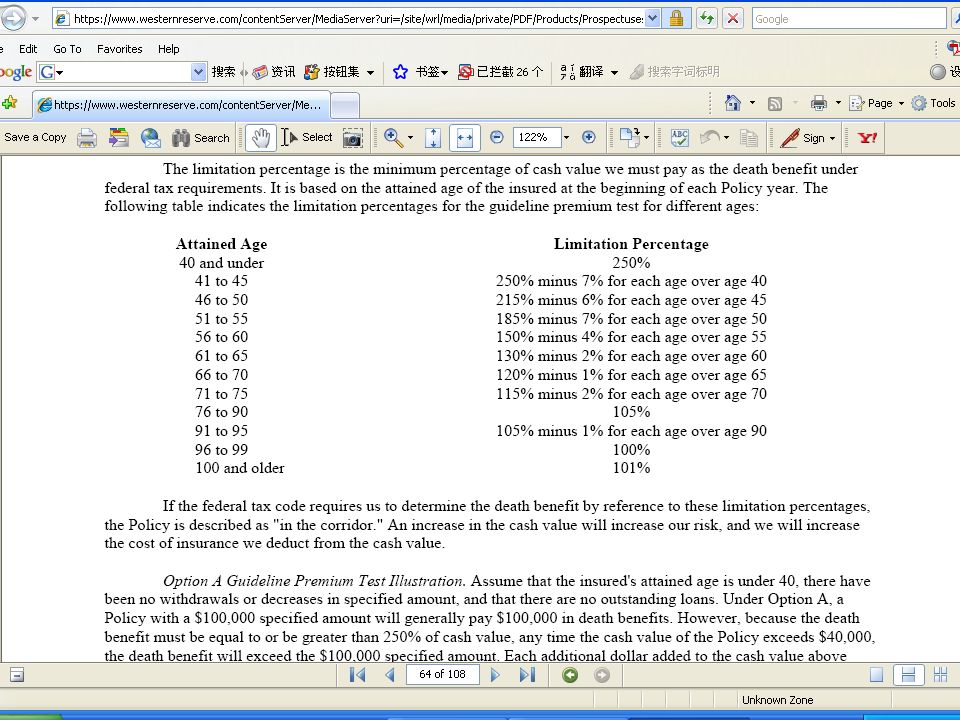960x720 pixels.
Task: Switch to Facing pages layout
Action: [x=940, y=675]
